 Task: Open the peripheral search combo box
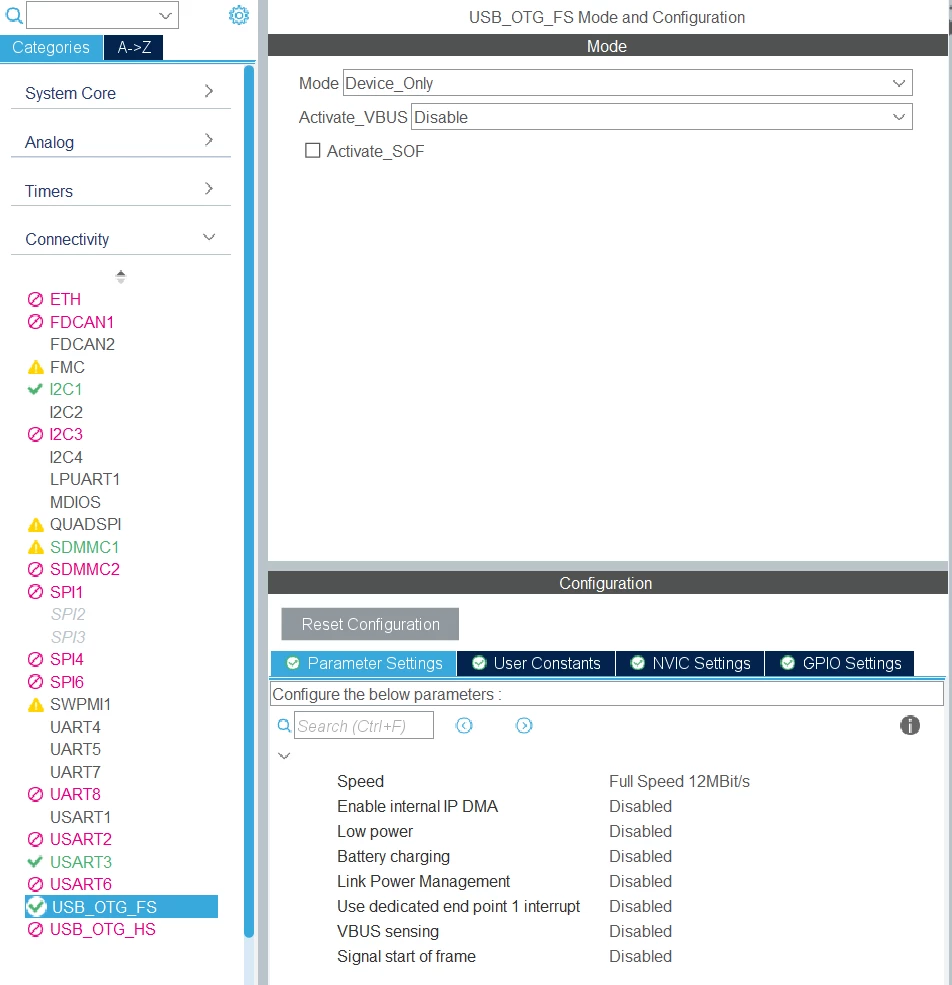point(102,15)
